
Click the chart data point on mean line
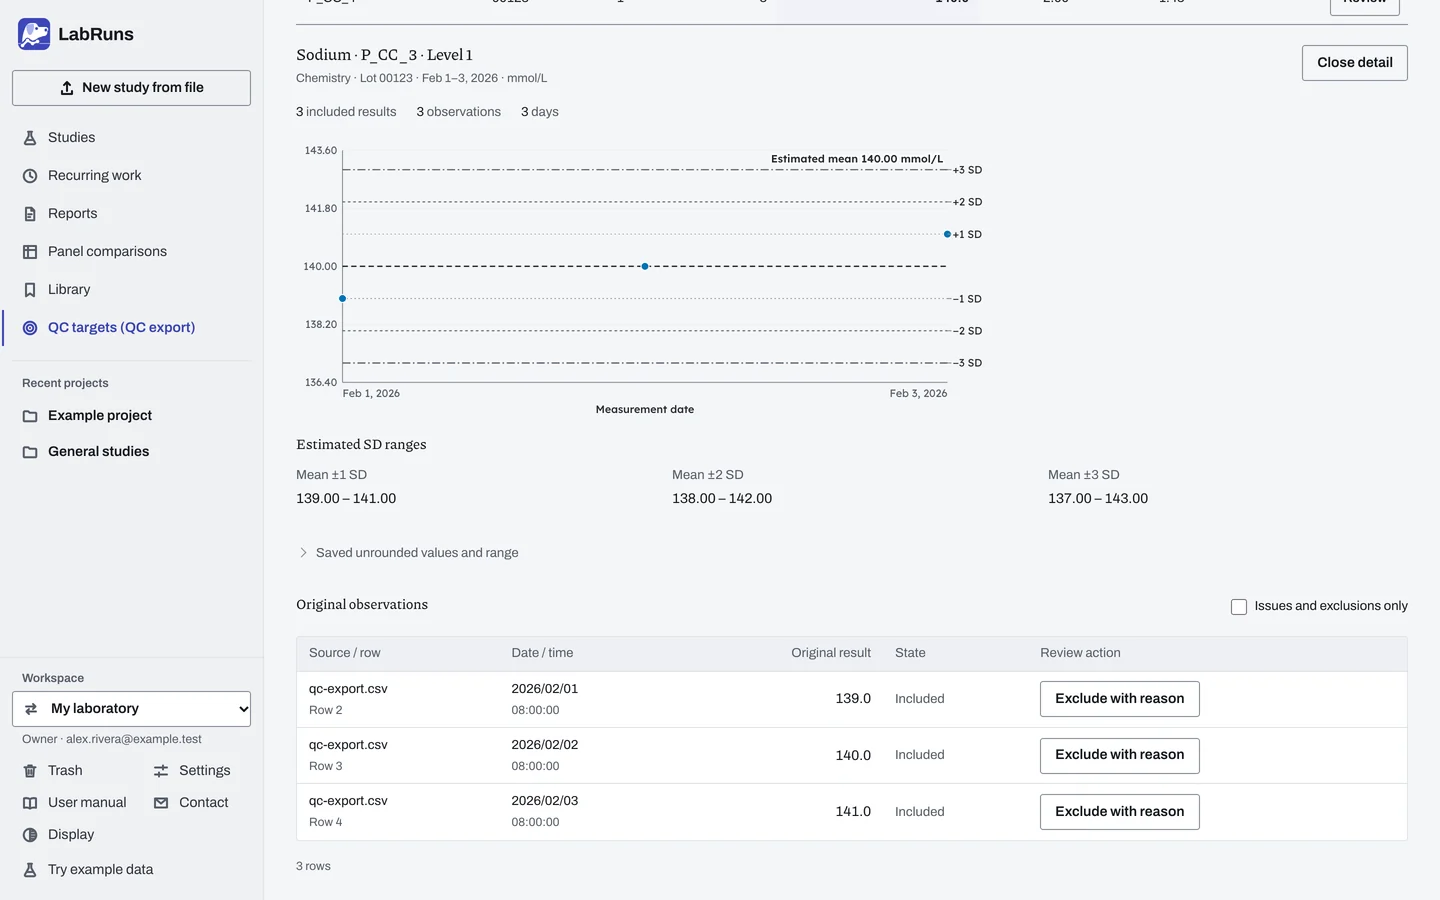(x=645, y=266)
